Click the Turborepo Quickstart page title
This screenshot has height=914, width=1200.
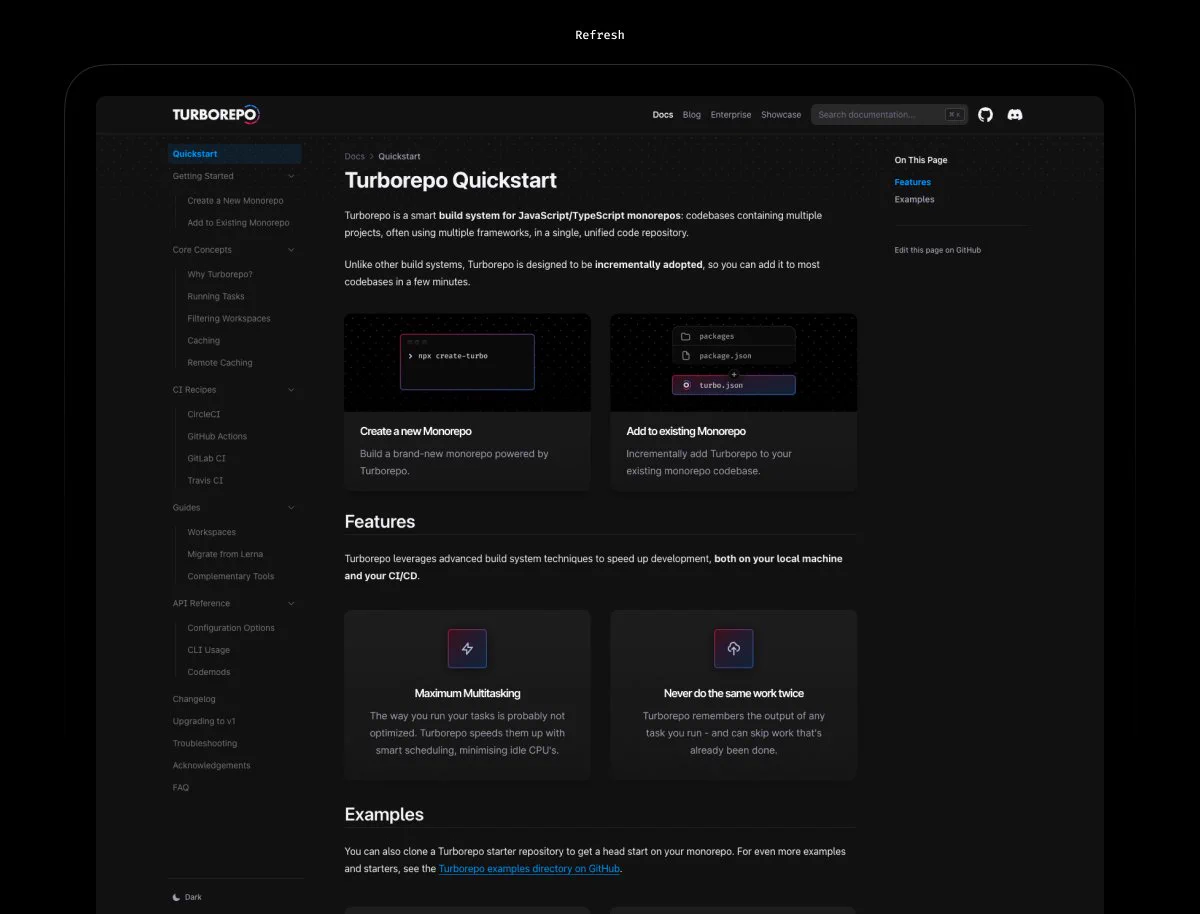click(x=451, y=181)
